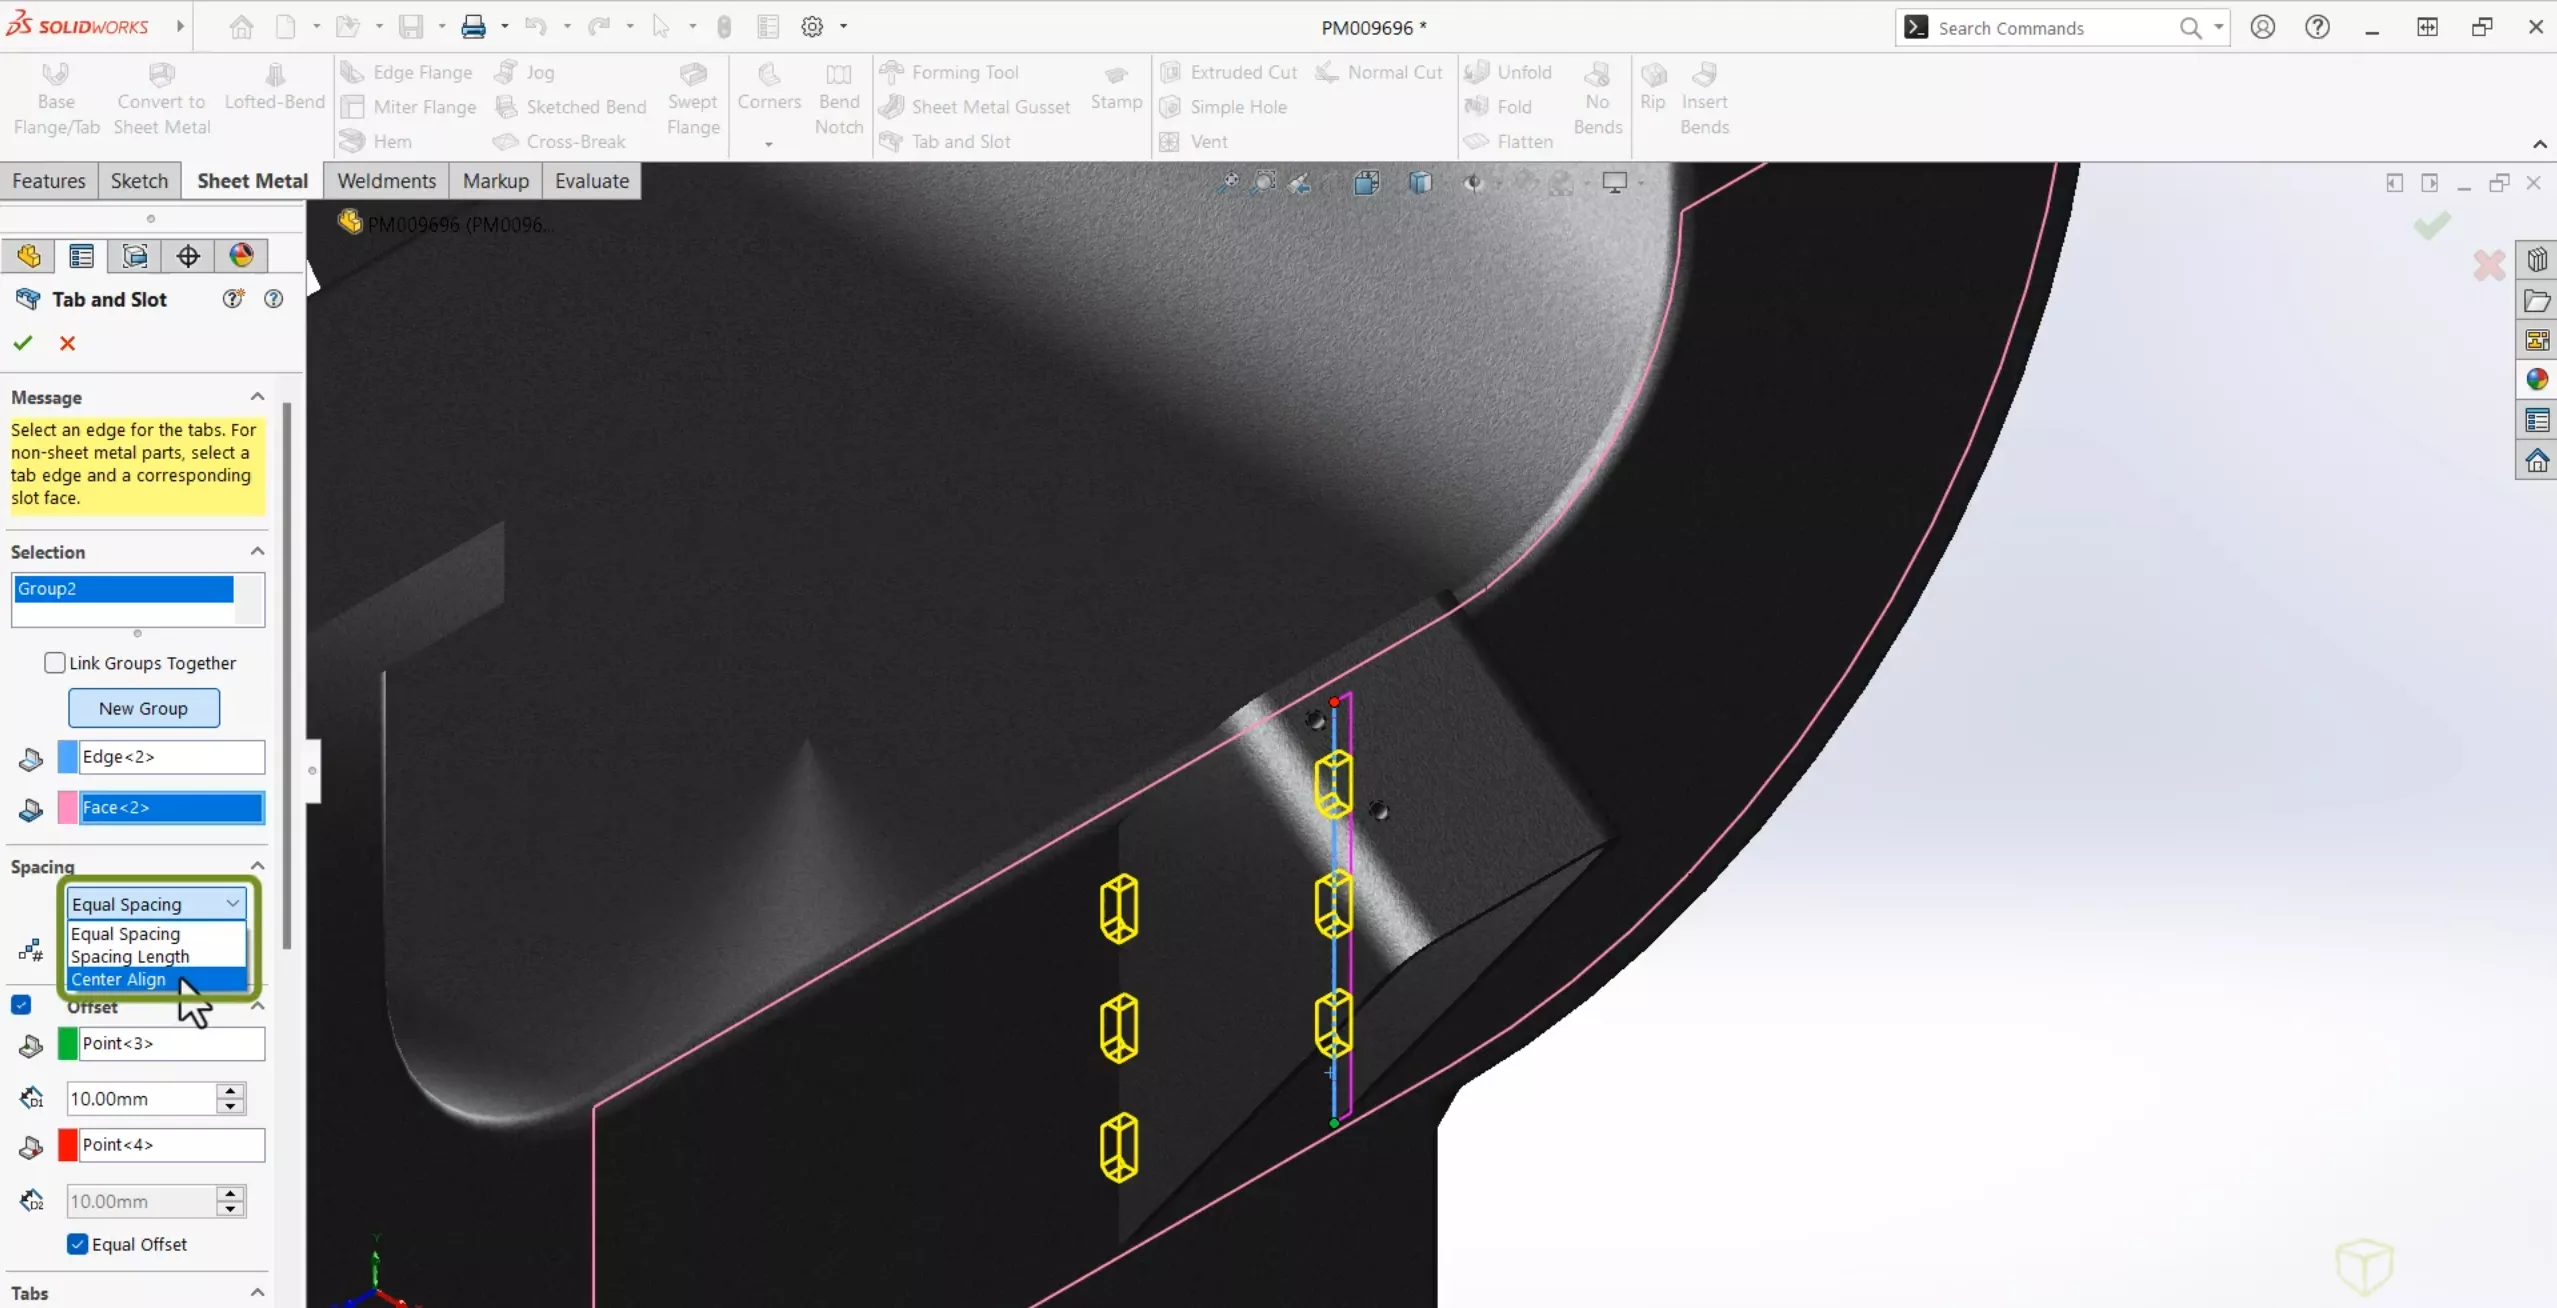Toggle Equal Offset checkbox on
The image size is (2557, 1308).
[x=78, y=1243]
